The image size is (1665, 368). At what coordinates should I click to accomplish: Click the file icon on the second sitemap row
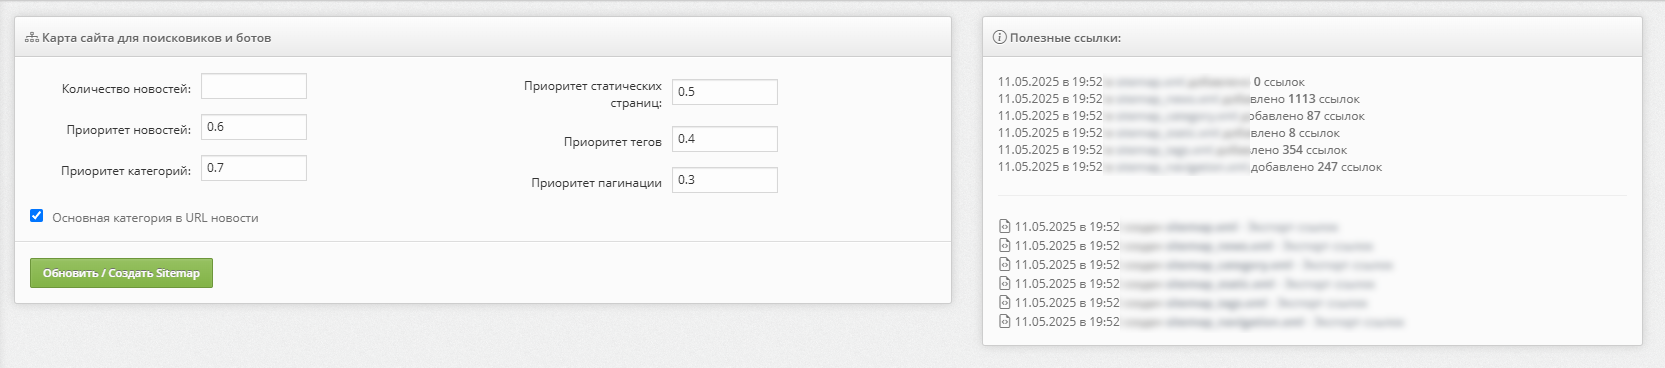coord(1005,246)
